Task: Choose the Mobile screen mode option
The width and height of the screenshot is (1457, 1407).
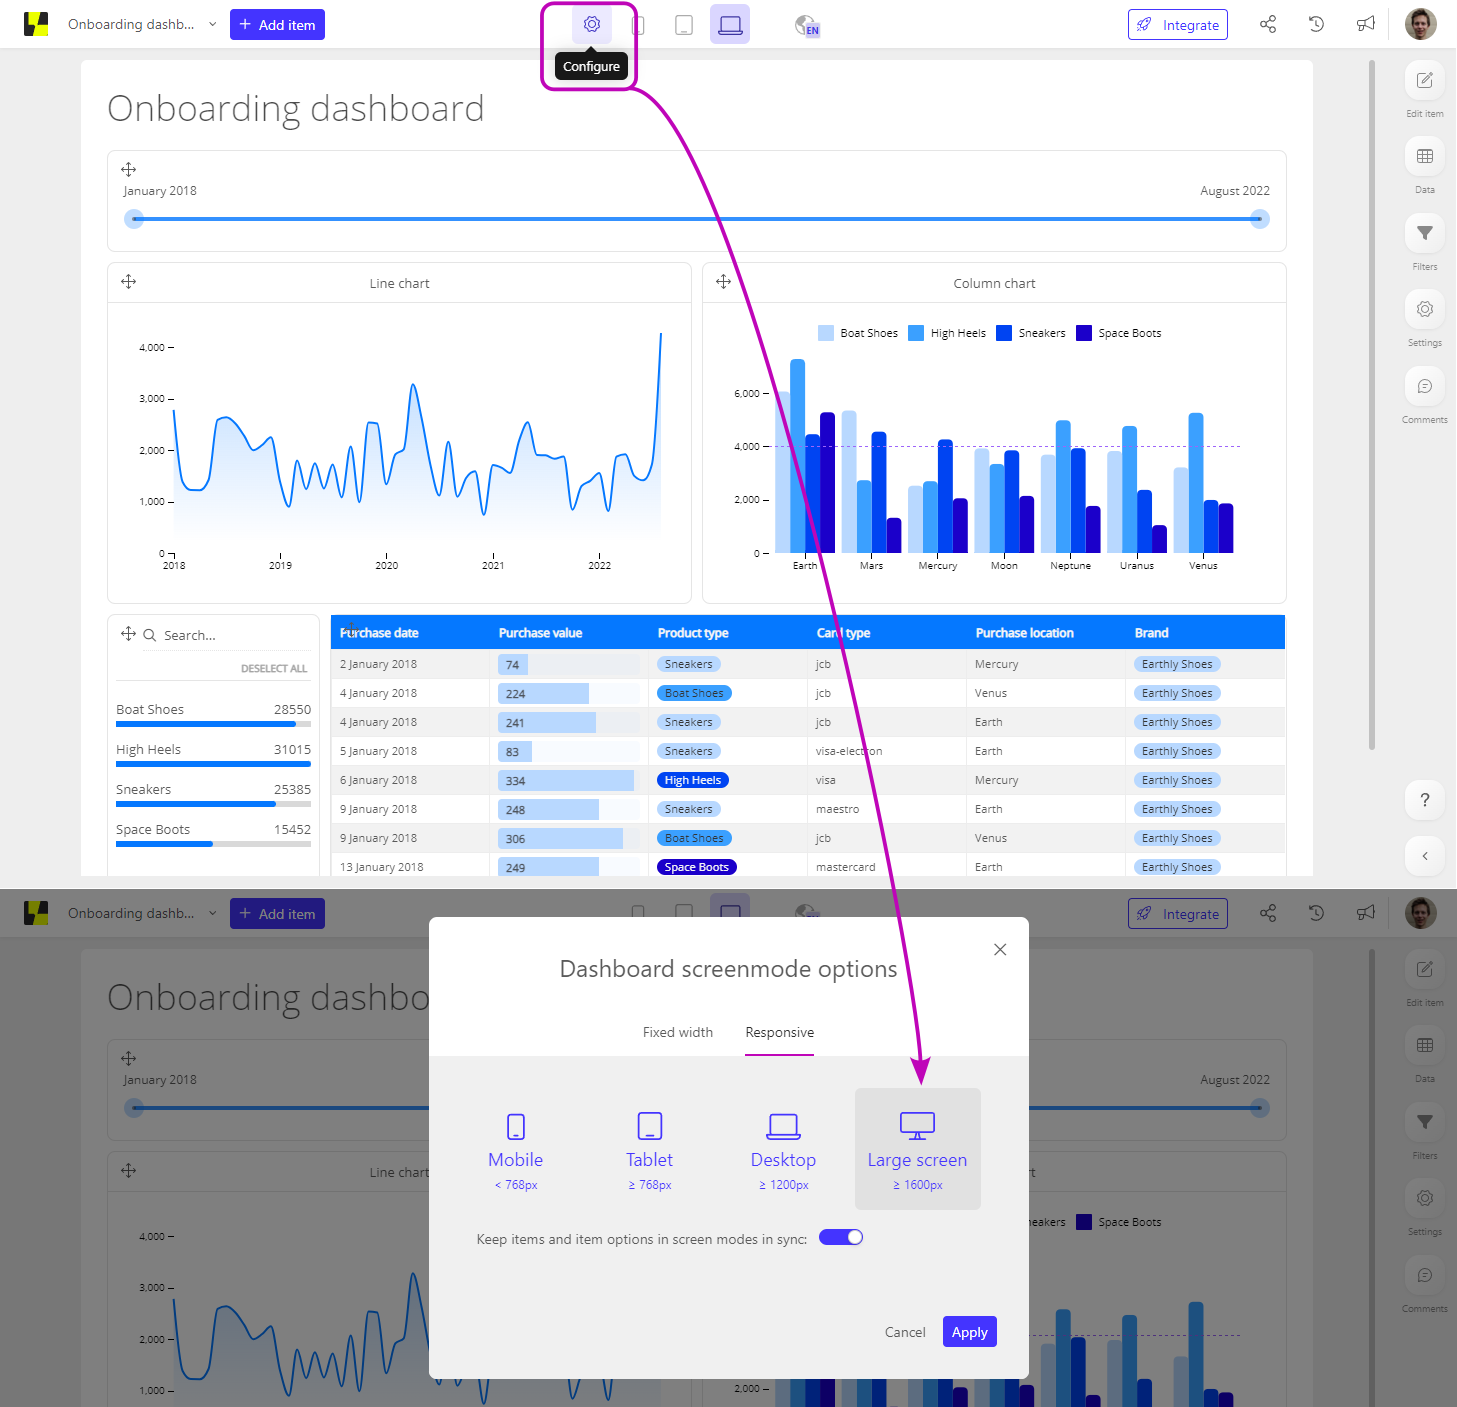Action: click(516, 1149)
